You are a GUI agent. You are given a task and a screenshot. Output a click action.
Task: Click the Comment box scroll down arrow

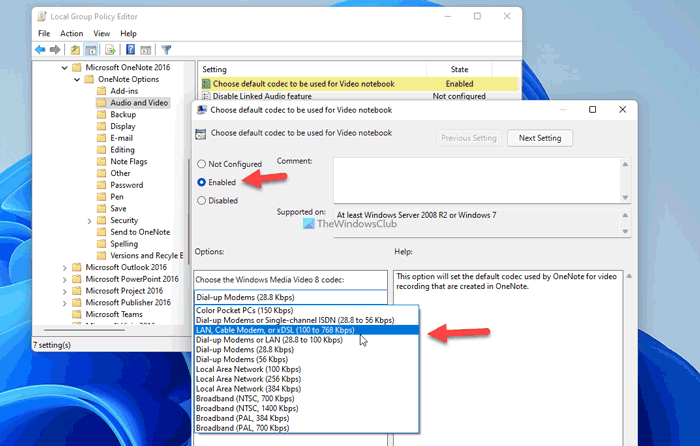point(625,197)
